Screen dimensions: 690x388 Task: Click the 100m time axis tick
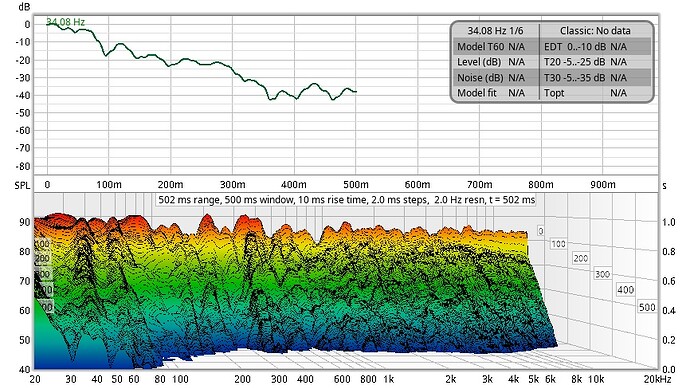click(x=109, y=185)
